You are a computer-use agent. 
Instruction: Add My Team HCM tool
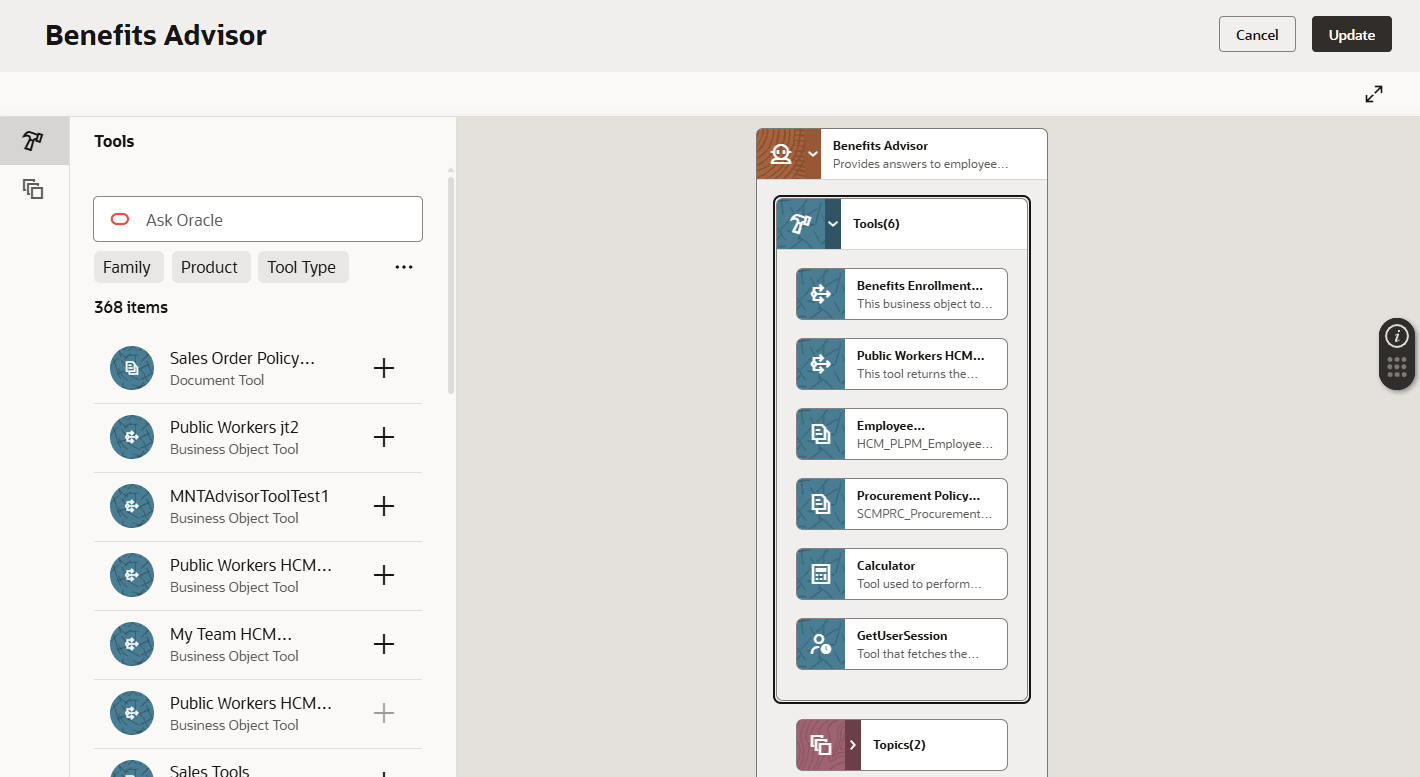384,644
